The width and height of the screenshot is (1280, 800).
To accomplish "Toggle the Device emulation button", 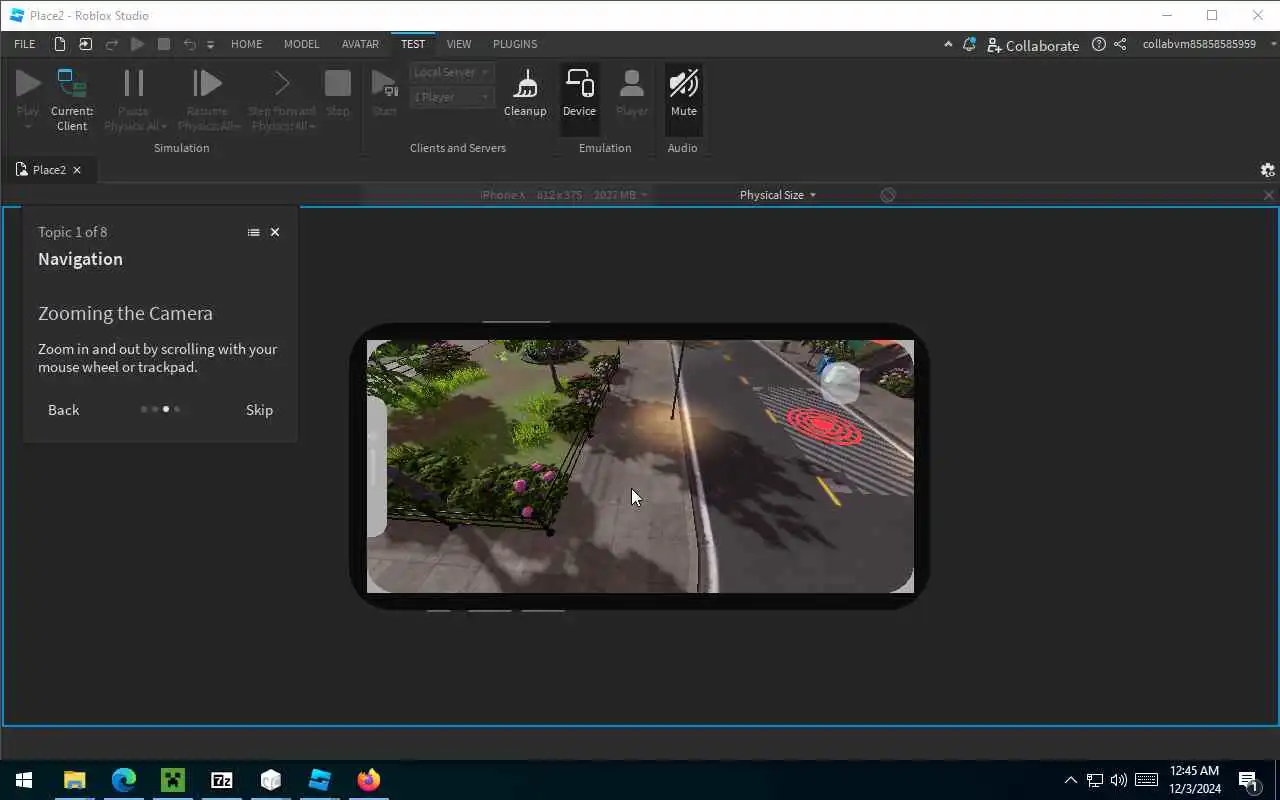I will [x=579, y=94].
